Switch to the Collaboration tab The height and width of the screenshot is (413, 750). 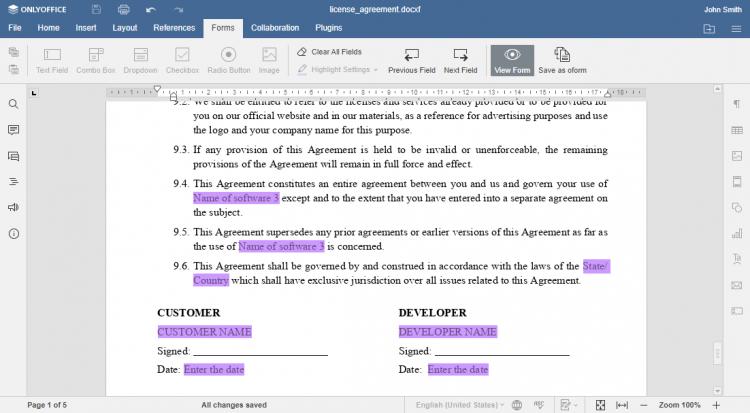[x=274, y=28]
